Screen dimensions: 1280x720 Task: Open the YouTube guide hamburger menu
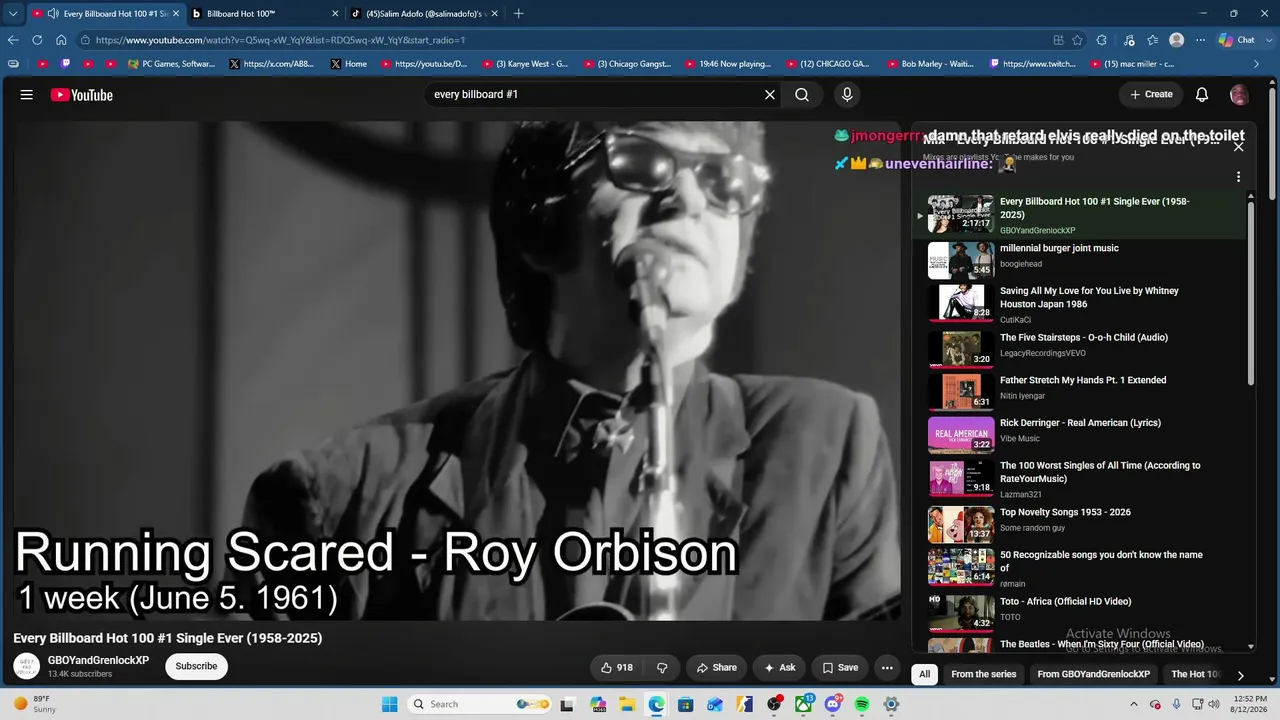pos(27,95)
